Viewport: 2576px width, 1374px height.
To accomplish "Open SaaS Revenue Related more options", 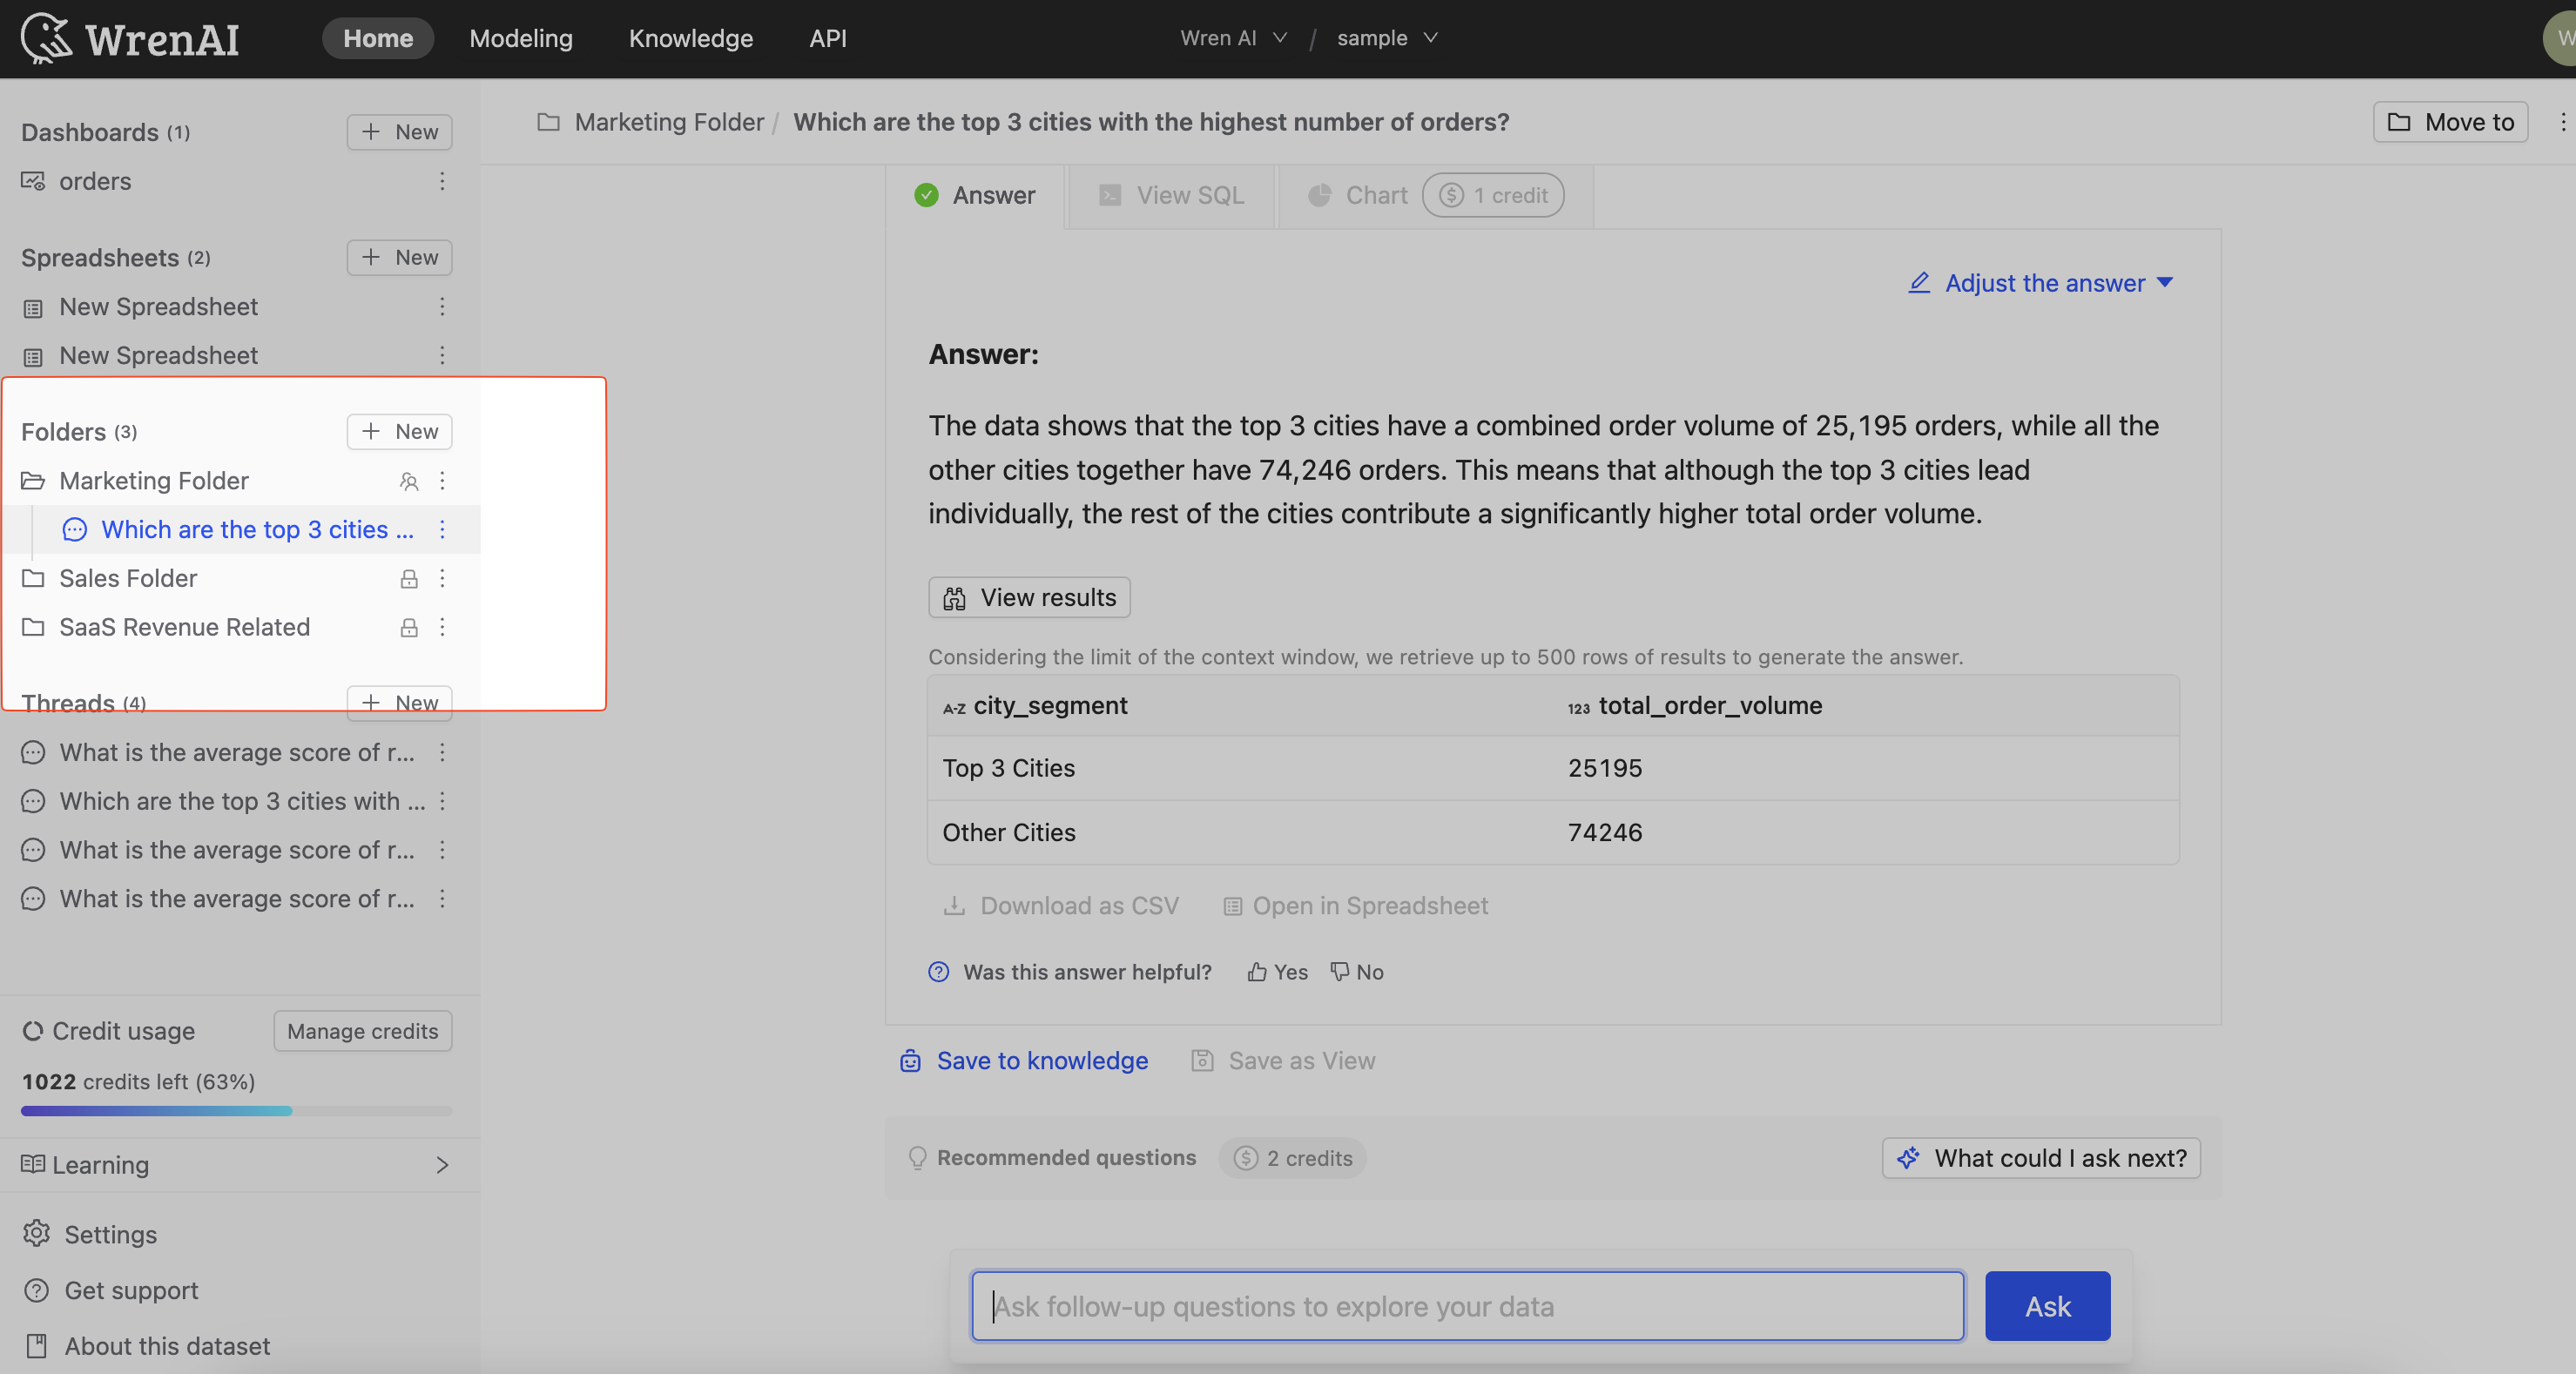I will (x=442, y=628).
